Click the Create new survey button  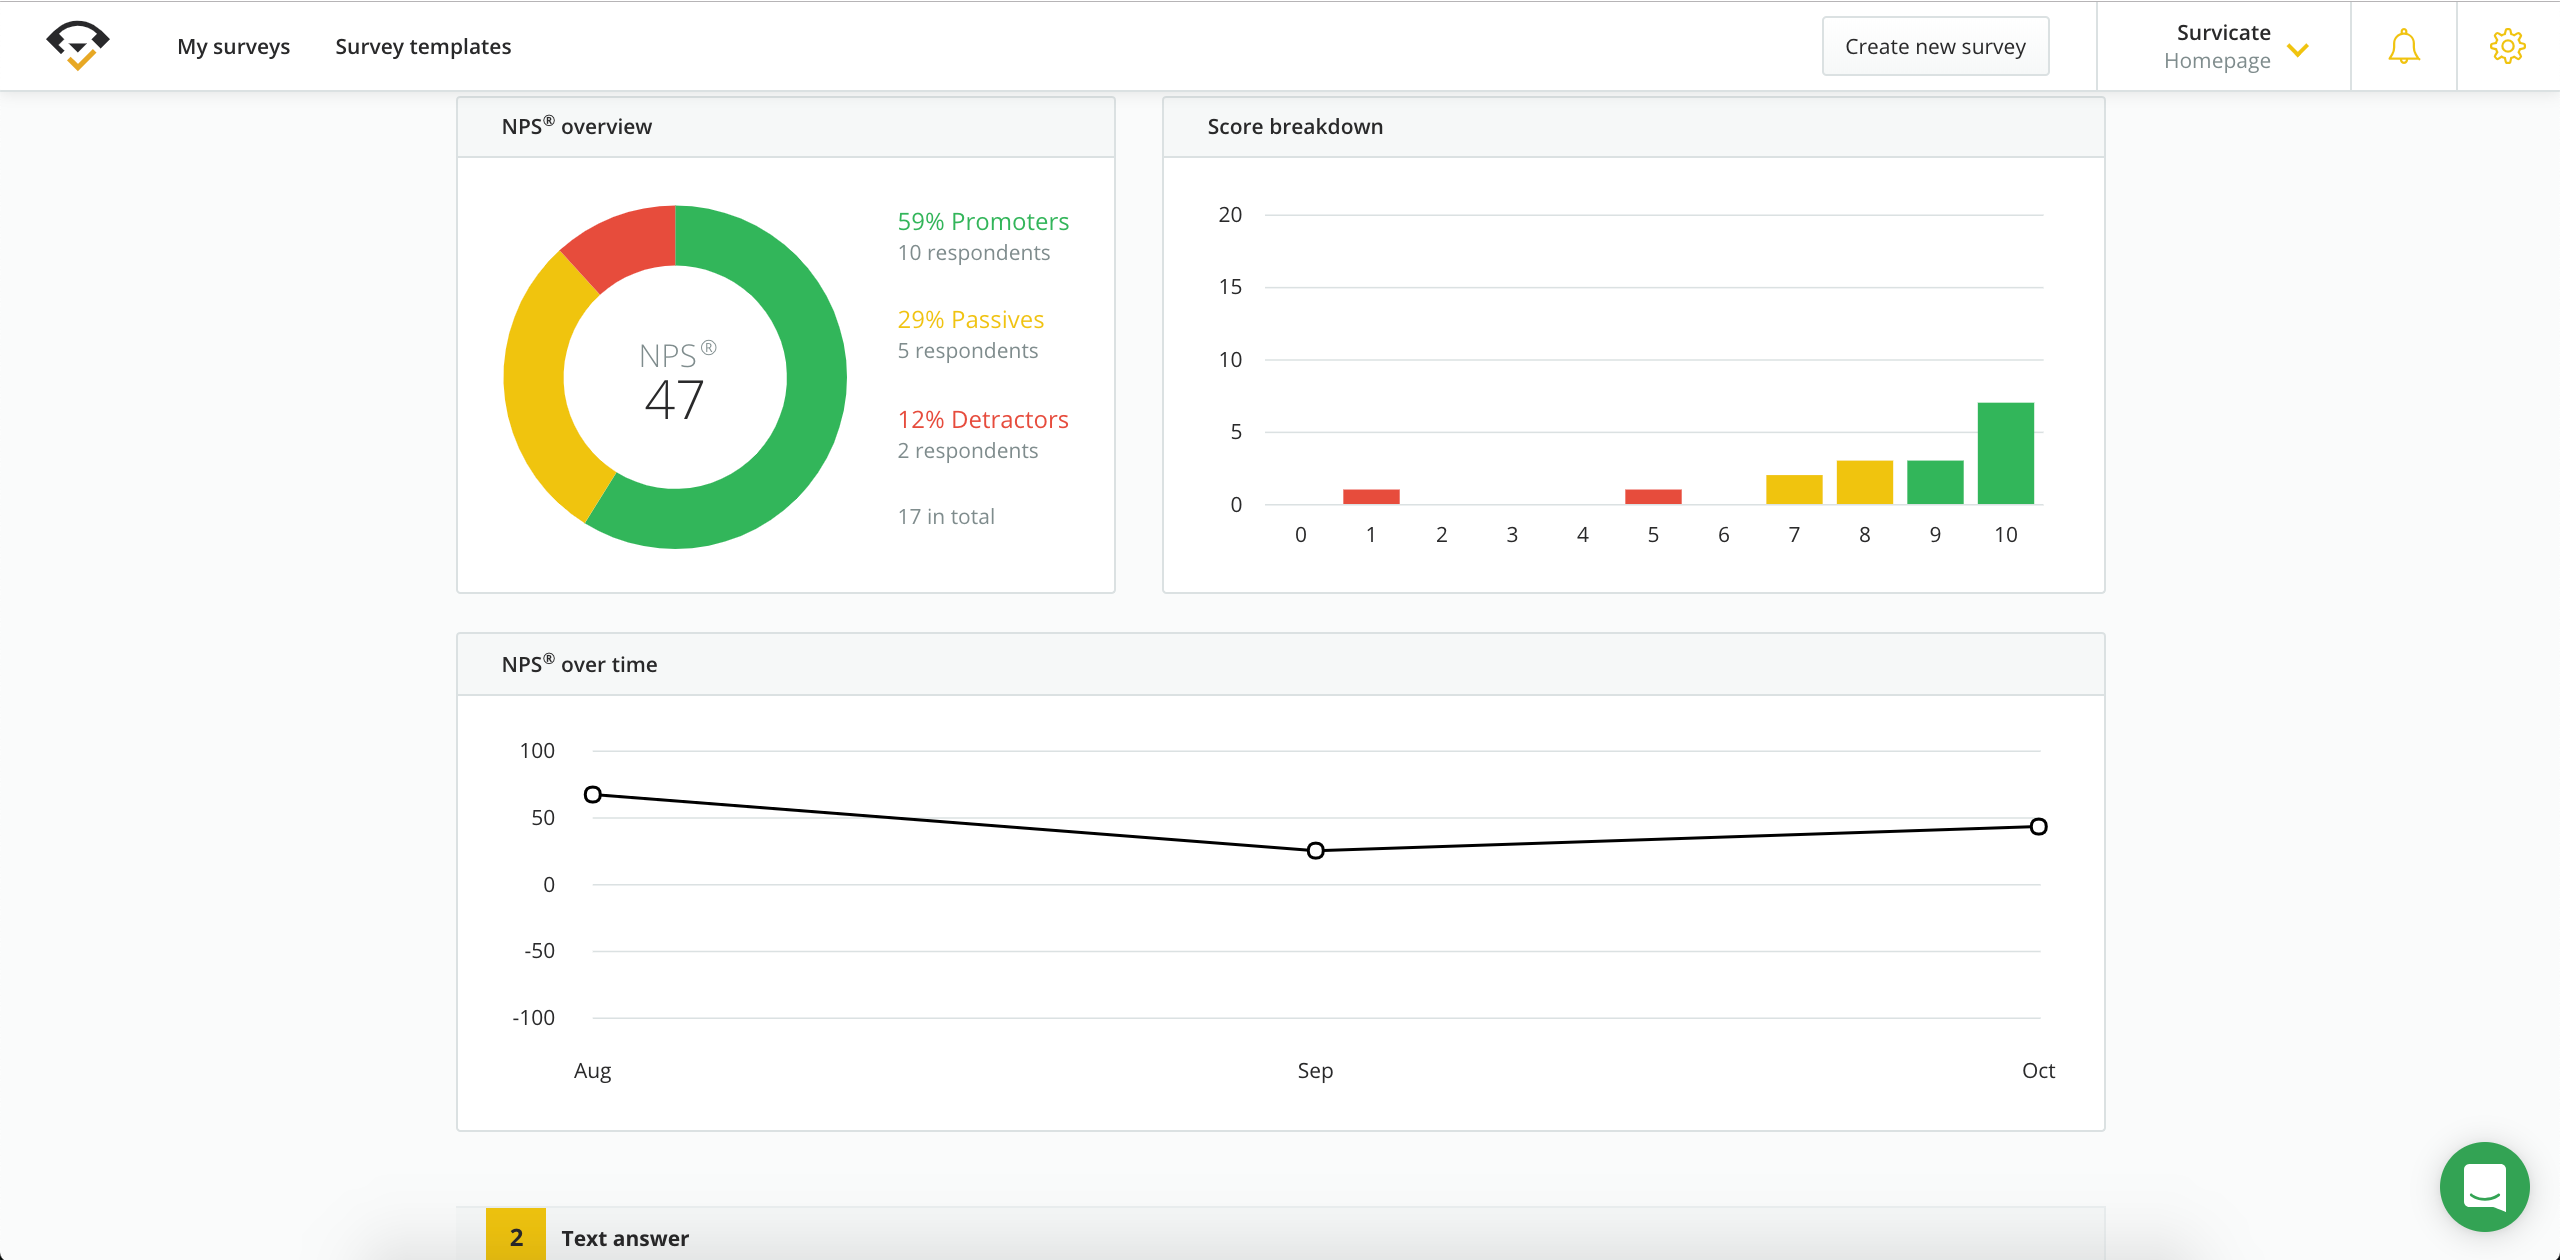1935,44
